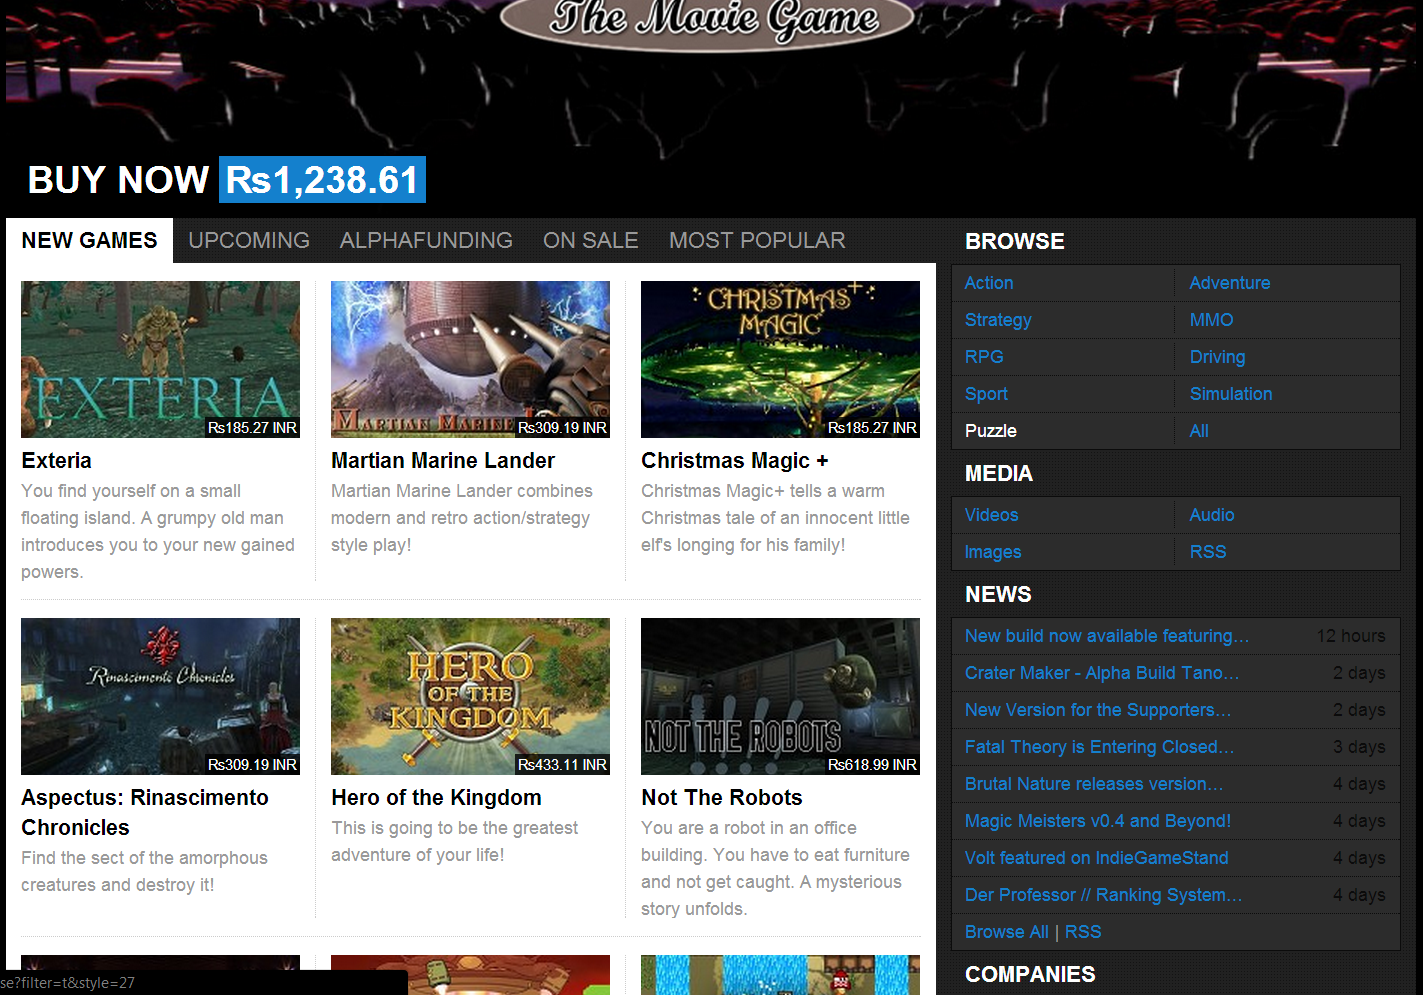Image resolution: width=1423 pixels, height=995 pixels.
Task: Browse All genres link
Action: pos(1199,431)
